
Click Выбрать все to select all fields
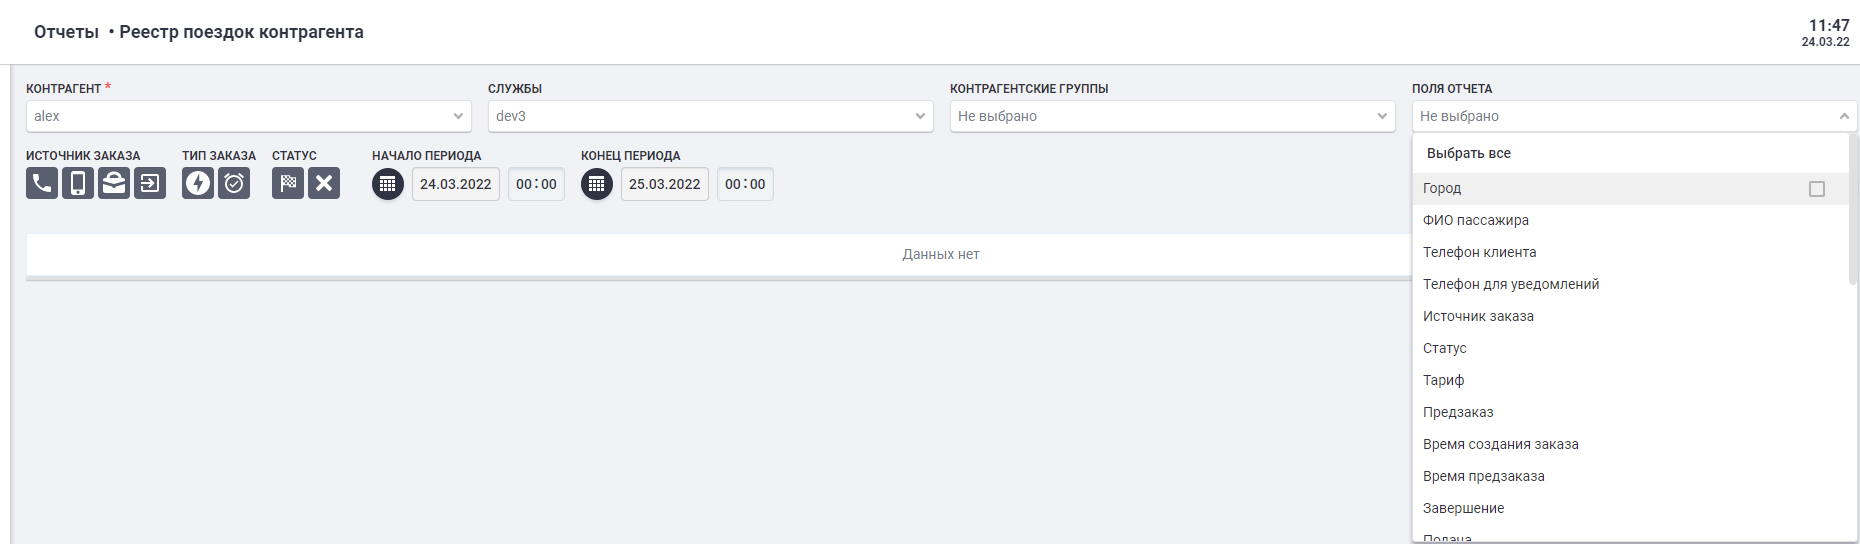[1469, 153]
